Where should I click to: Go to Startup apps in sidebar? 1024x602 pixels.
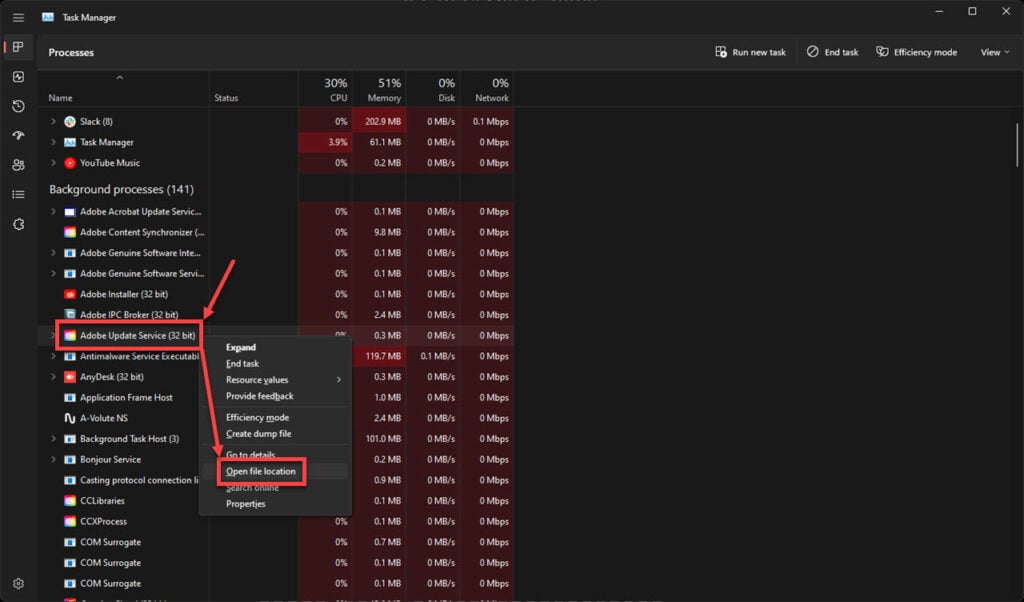coord(18,135)
